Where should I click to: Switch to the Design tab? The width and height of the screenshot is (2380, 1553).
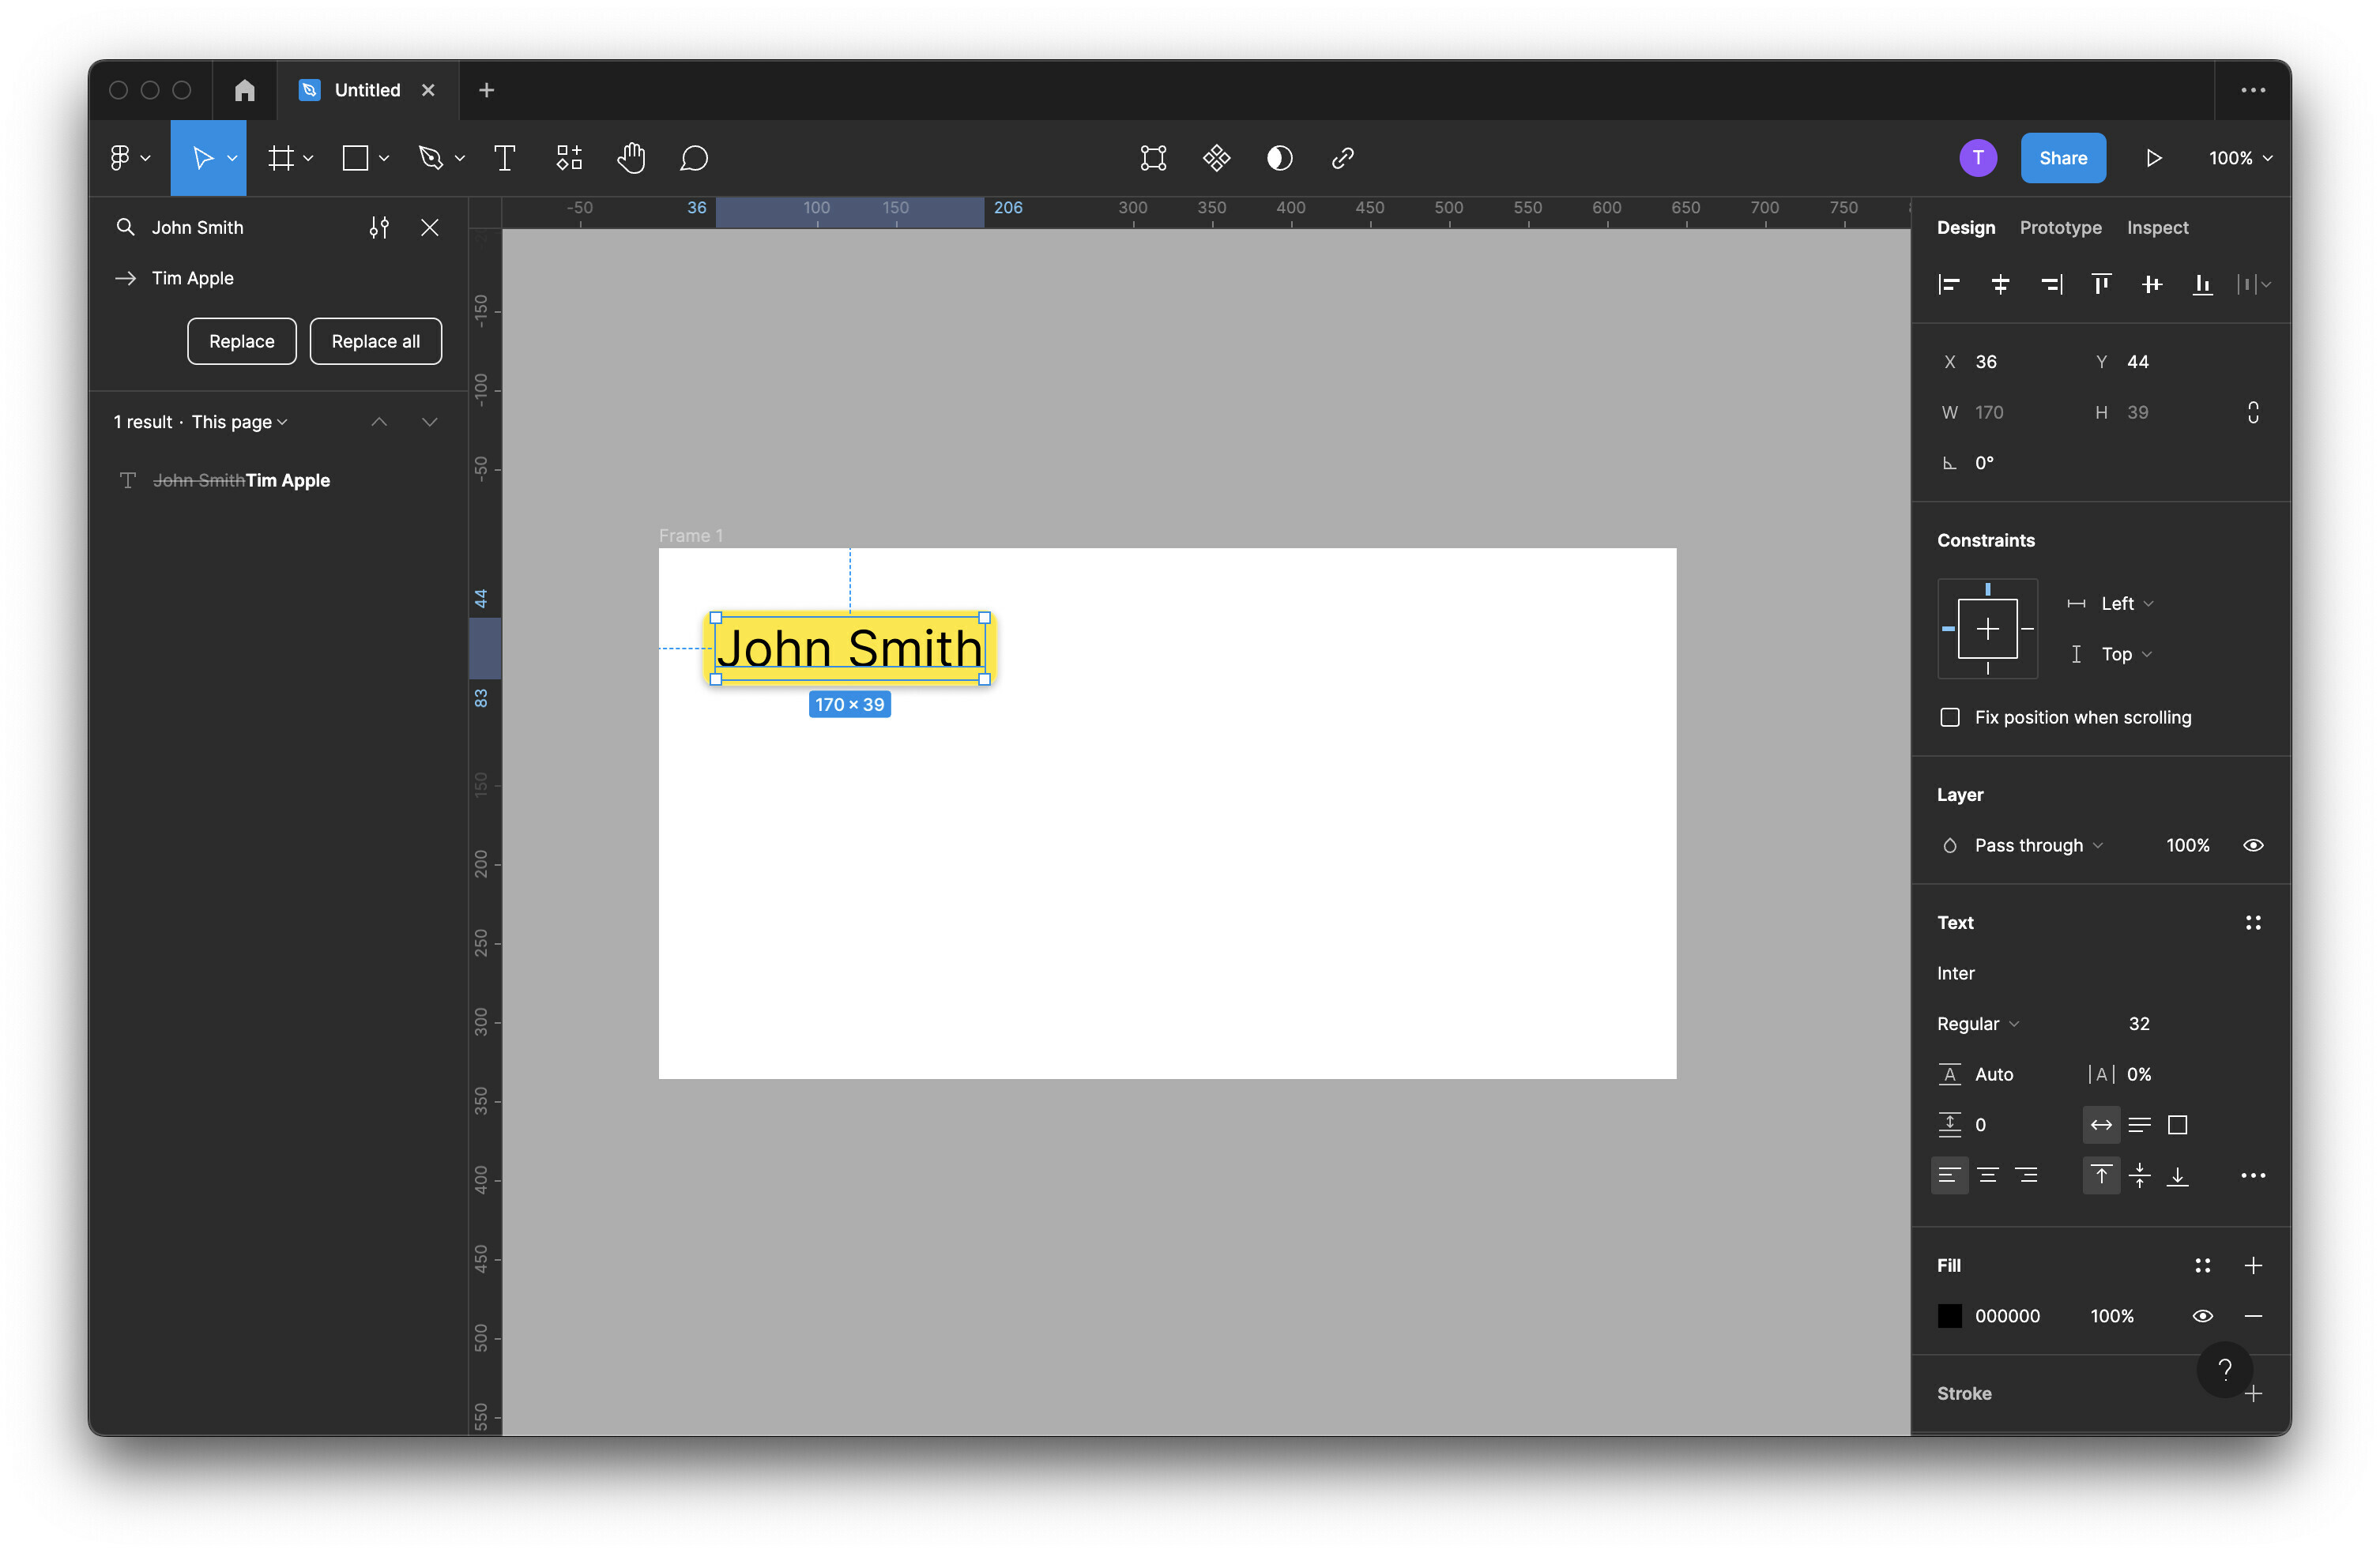point(1965,228)
